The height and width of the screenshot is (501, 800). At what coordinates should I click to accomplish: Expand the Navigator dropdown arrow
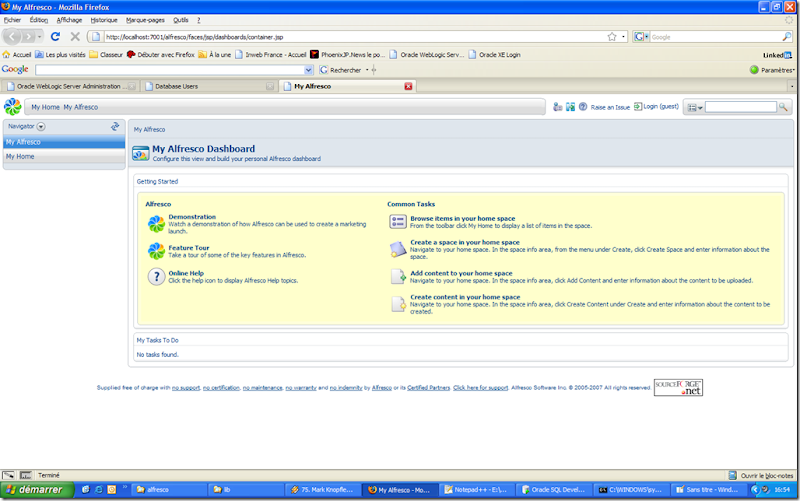tap(41, 126)
